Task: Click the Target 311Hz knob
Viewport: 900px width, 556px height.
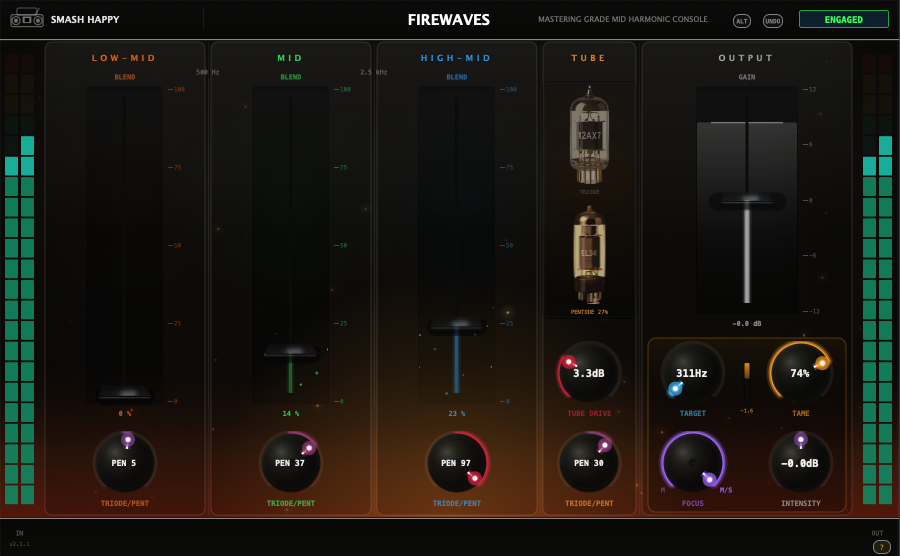Action: tap(692, 373)
